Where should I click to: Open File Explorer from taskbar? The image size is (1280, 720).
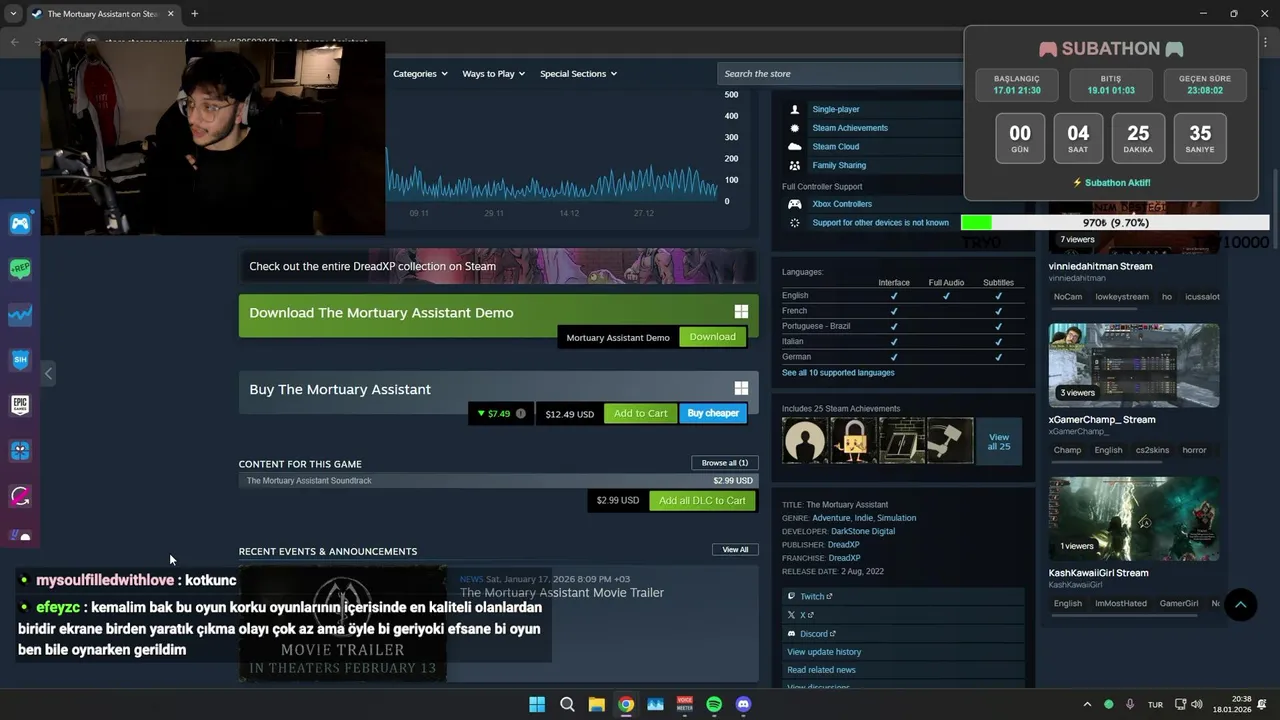click(x=596, y=704)
